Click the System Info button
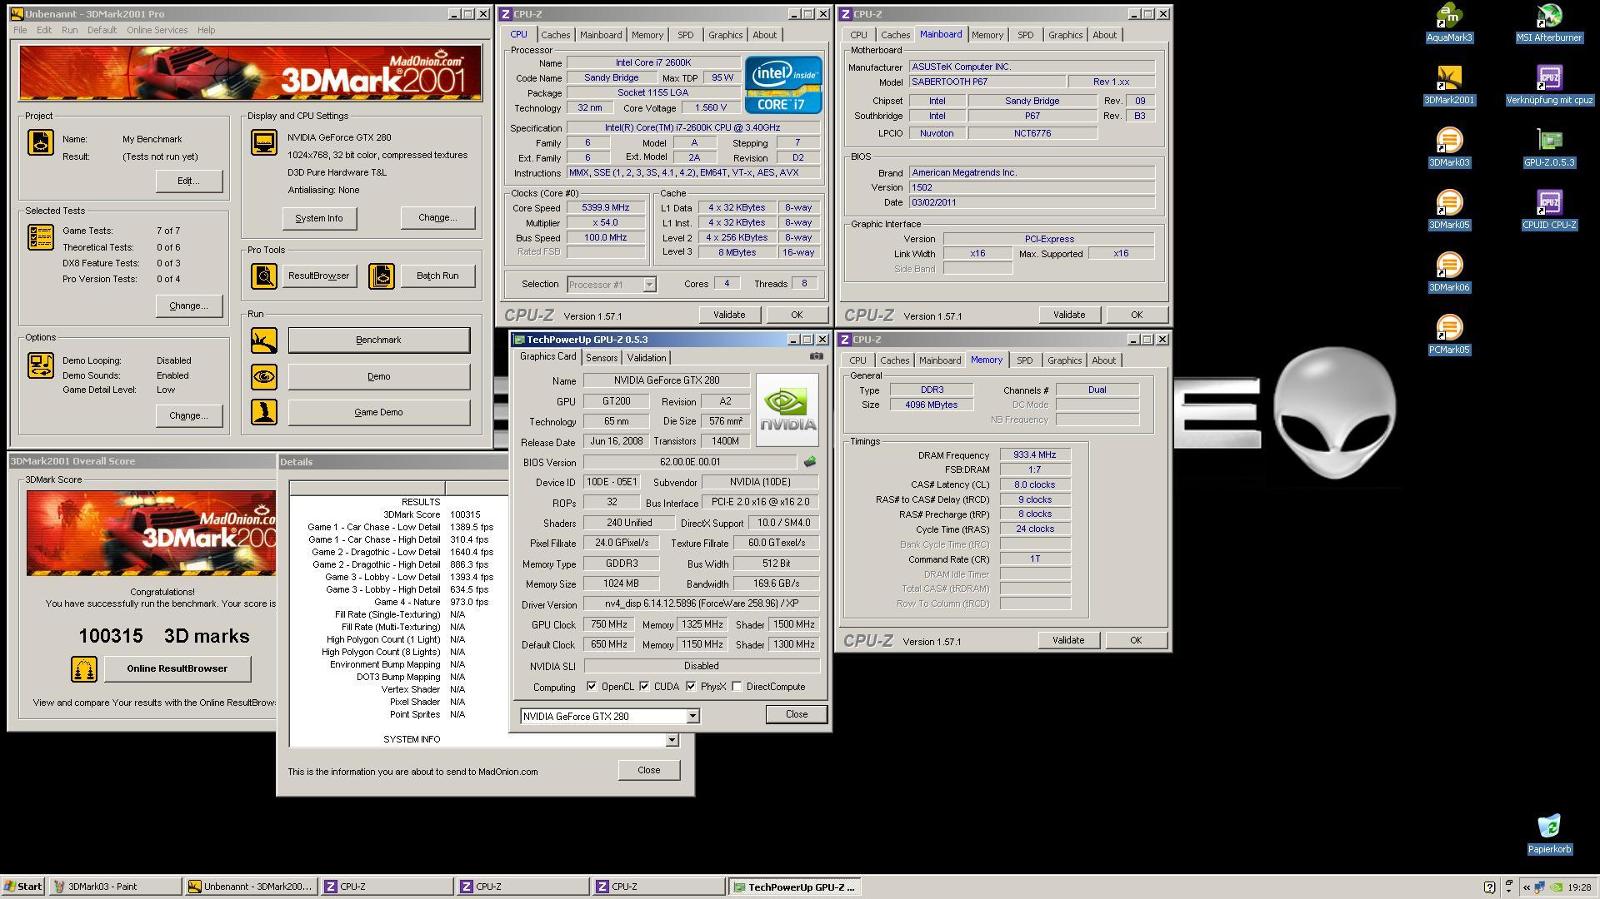This screenshot has width=1600, height=899. click(x=319, y=218)
